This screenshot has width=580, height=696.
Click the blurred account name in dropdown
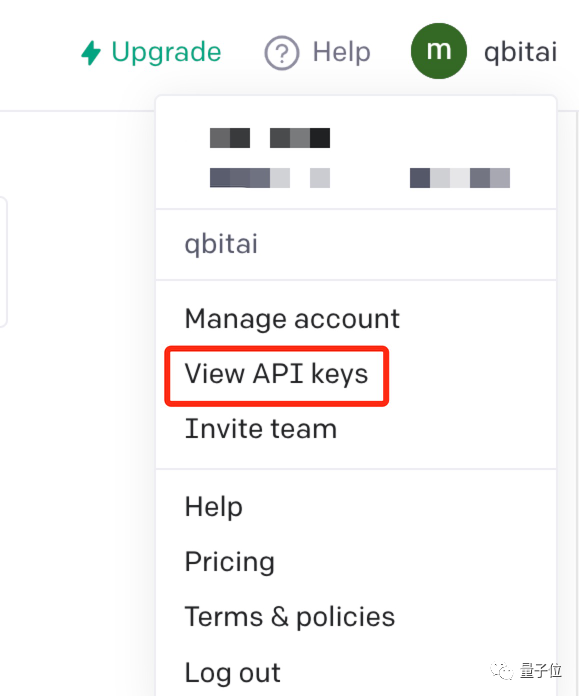(270, 138)
